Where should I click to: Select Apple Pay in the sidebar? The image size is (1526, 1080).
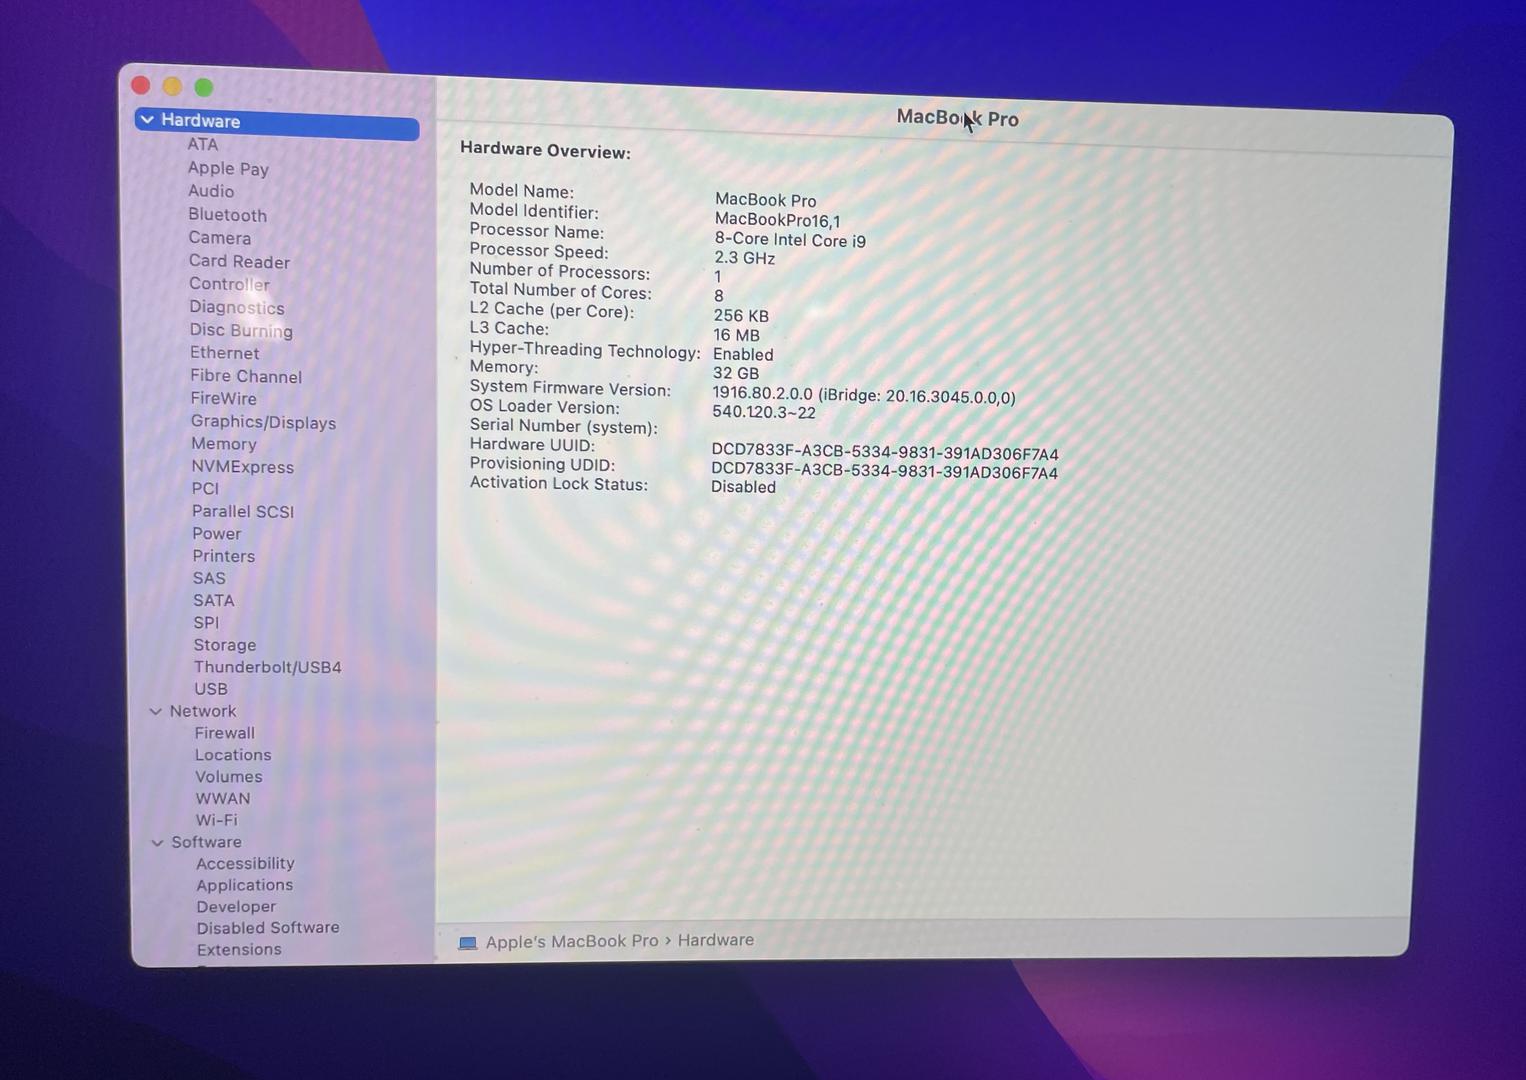tap(228, 168)
